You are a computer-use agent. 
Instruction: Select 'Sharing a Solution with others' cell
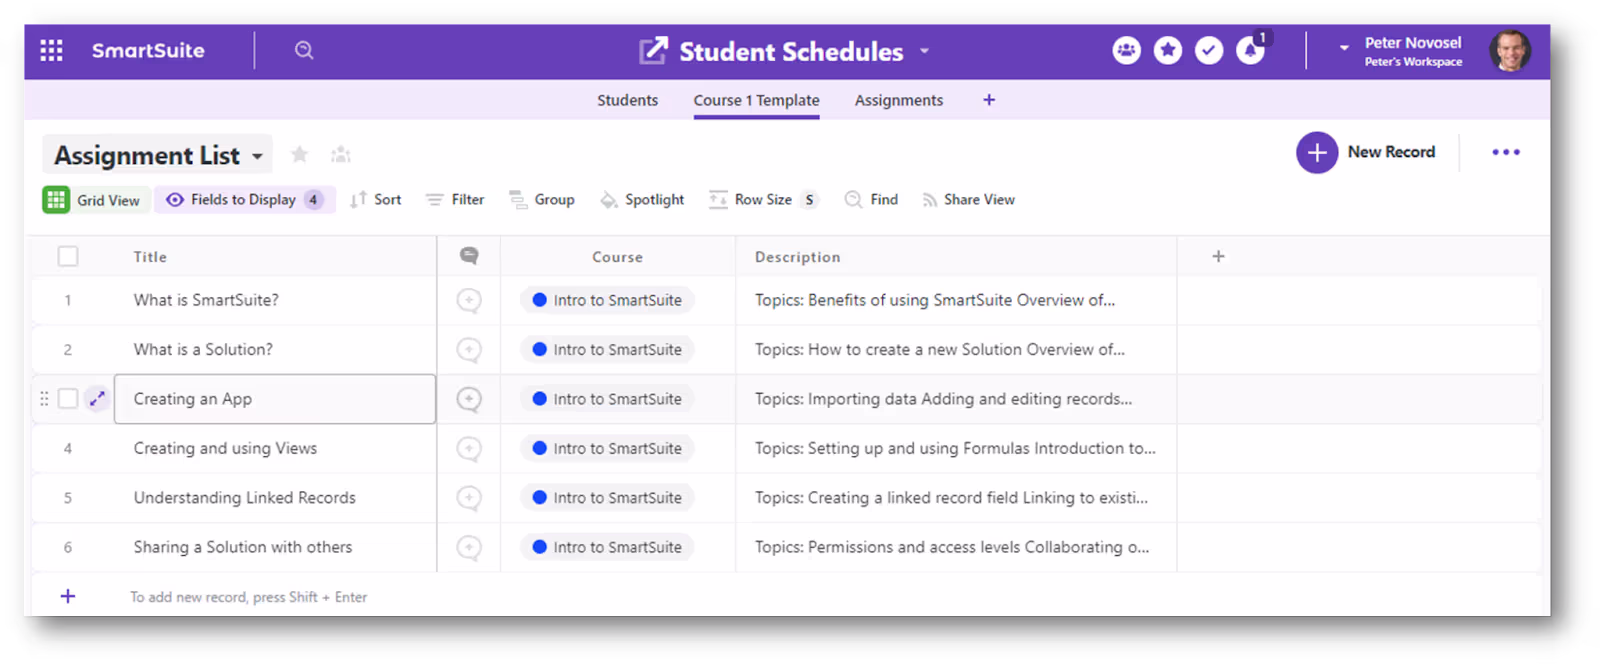click(x=275, y=547)
